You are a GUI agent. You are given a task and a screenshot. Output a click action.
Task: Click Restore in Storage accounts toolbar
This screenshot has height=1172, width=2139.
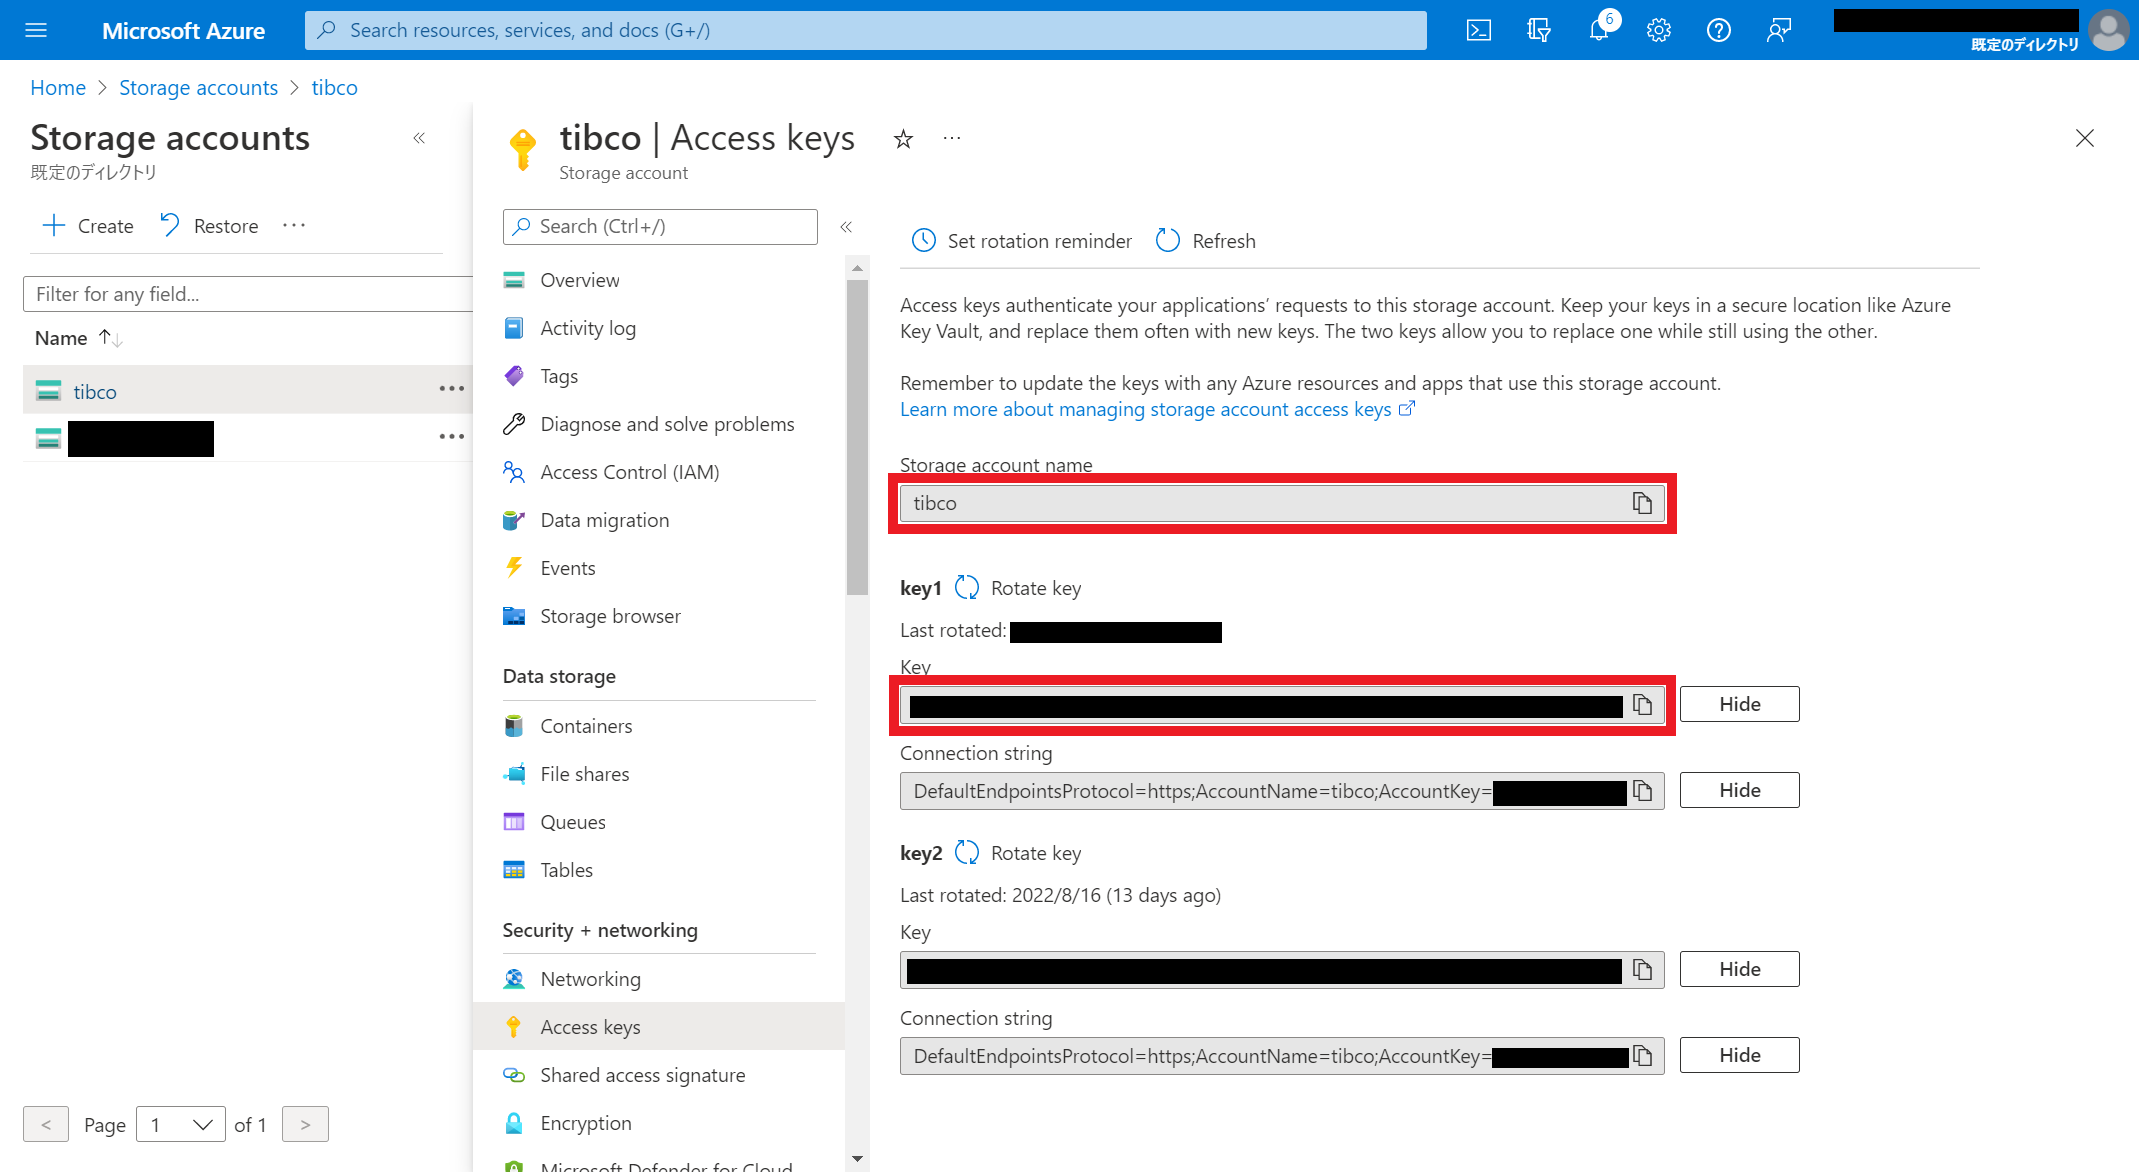click(209, 226)
